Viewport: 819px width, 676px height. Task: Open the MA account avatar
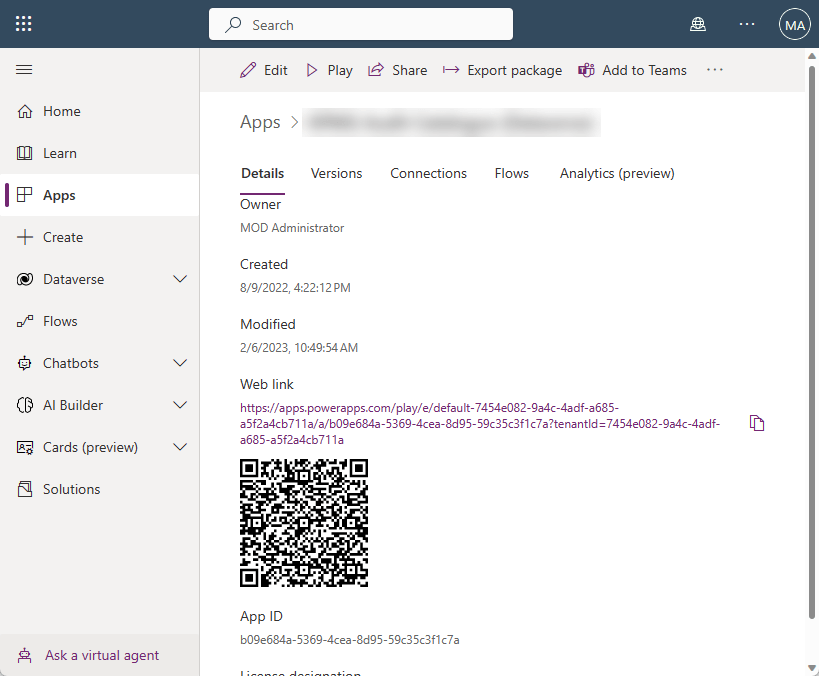(x=794, y=25)
